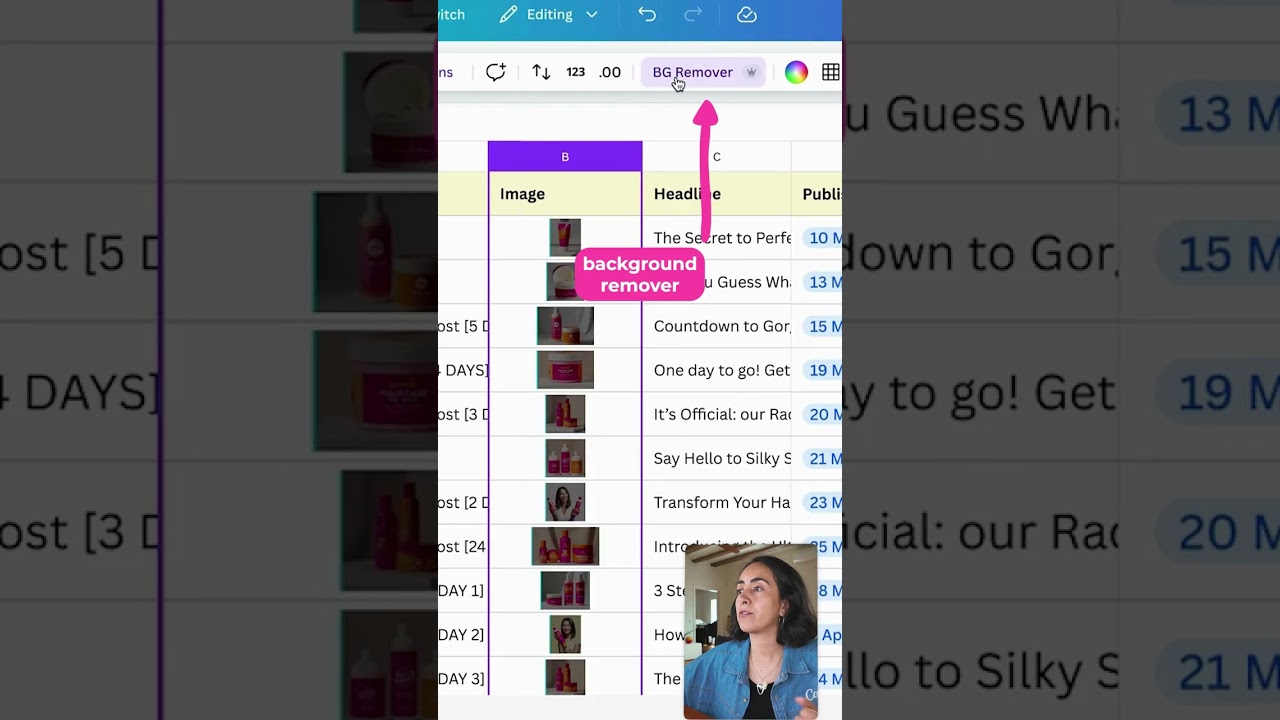This screenshot has height=720, width=1280.
Task: Select the Headline header cell
Action: (716, 194)
